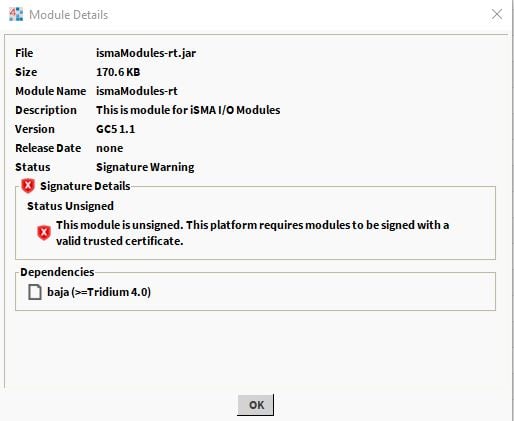Click the File field label

[x=24, y=53]
